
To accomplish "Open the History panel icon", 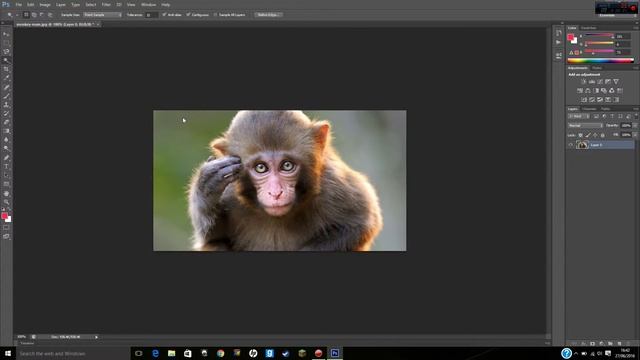I will click(x=558, y=33).
